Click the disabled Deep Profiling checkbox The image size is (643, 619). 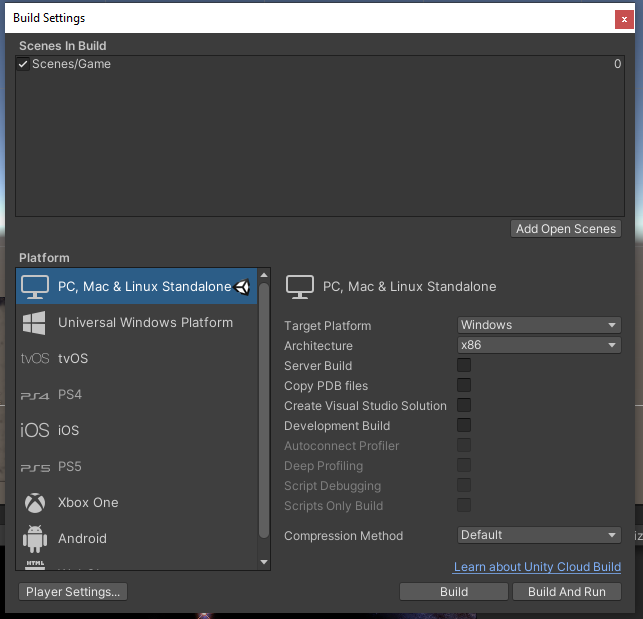point(464,465)
